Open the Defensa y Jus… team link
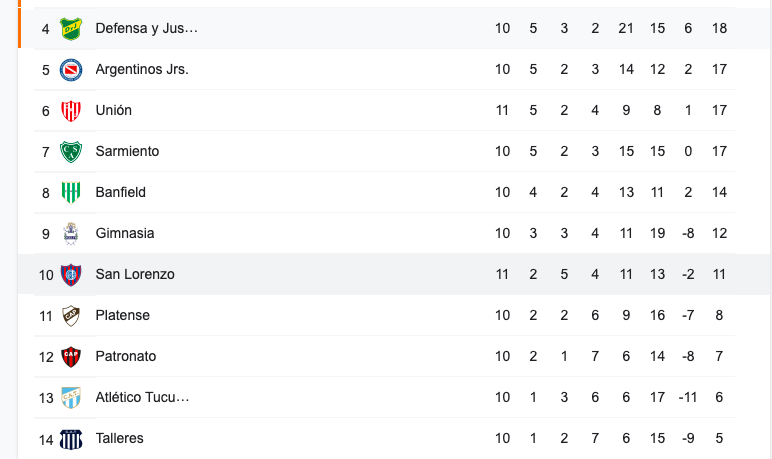Image resolution: width=772 pixels, height=459 pixels. pyautogui.click(x=147, y=29)
